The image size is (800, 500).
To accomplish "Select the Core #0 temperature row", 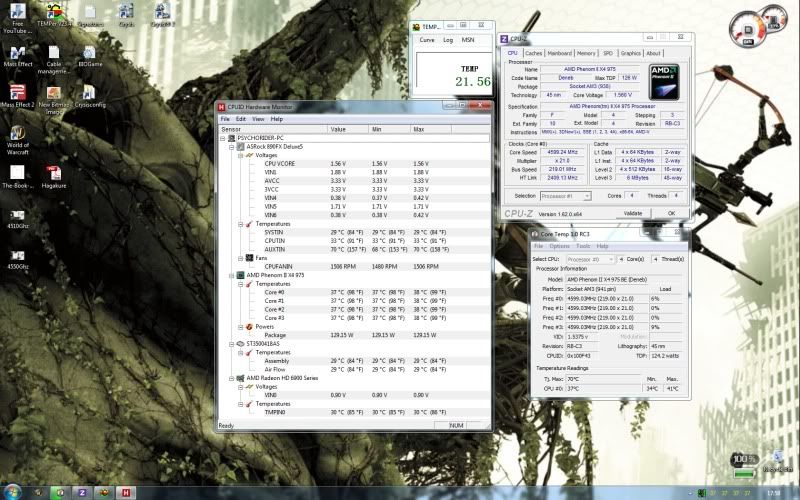I will 354,292.
